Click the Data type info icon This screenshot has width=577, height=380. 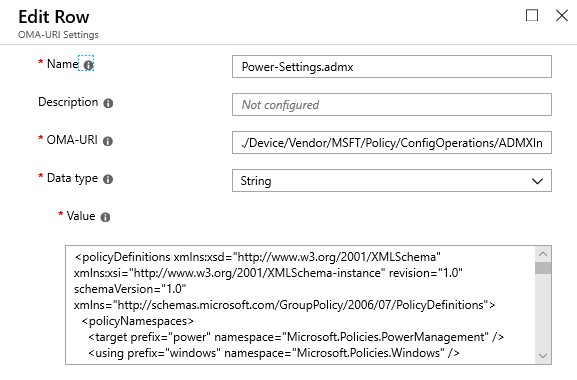108,179
